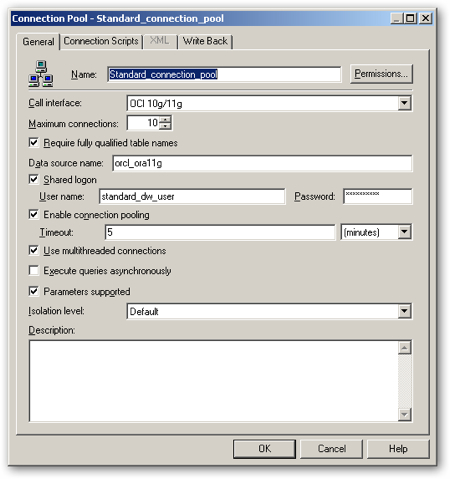Expand the Isolation level dropdown
The width and height of the screenshot is (450, 479).
click(404, 311)
